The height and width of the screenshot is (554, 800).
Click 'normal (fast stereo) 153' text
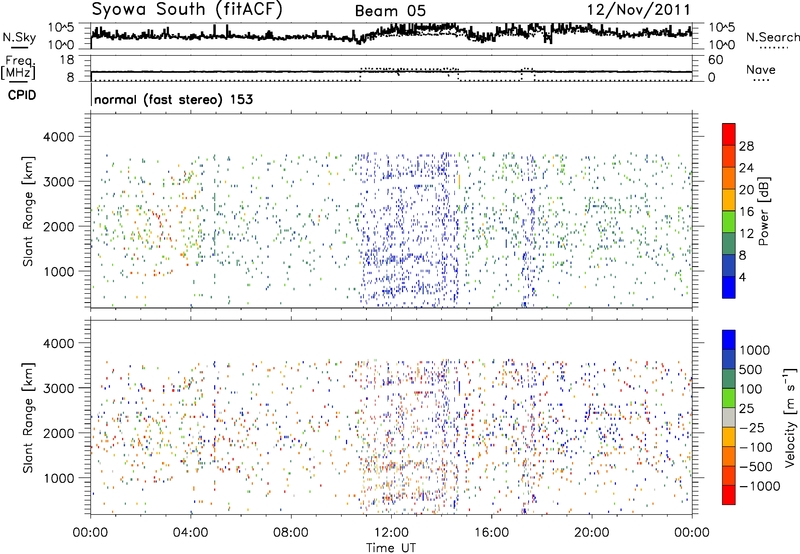[x=173, y=99]
